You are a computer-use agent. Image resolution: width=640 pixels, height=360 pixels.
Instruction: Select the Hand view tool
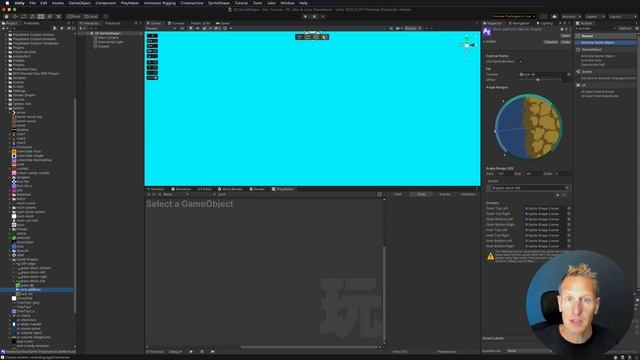[x=6, y=16]
